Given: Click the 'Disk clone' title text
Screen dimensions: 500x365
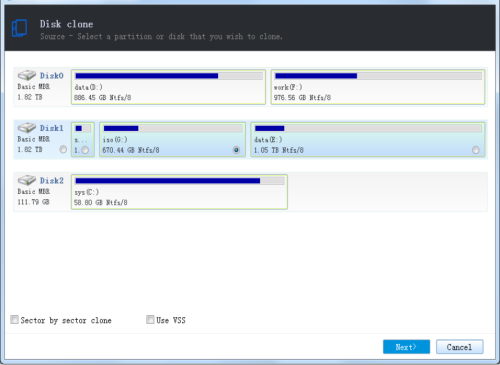Looking at the screenshot, I should (x=66, y=24).
